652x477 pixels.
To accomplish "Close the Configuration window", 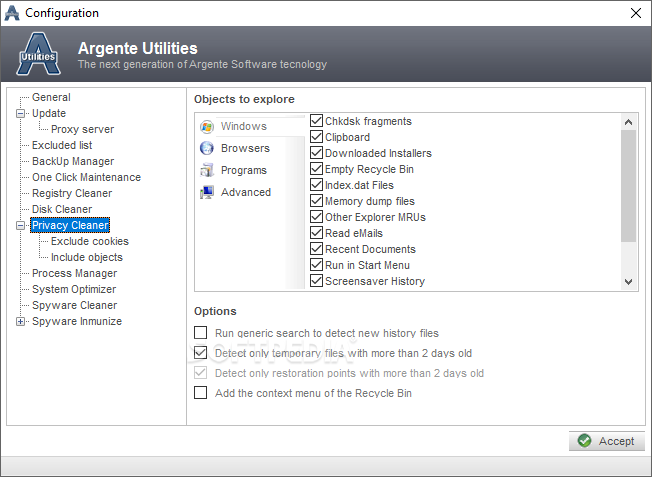I will (635, 13).
